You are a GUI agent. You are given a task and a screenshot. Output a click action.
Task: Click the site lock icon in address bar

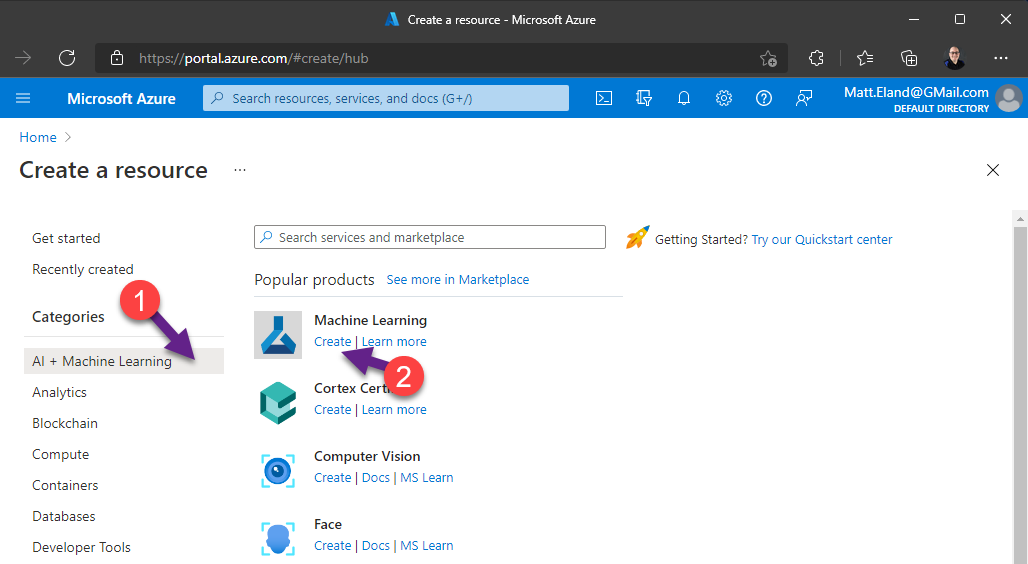click(x=117, y=58)
